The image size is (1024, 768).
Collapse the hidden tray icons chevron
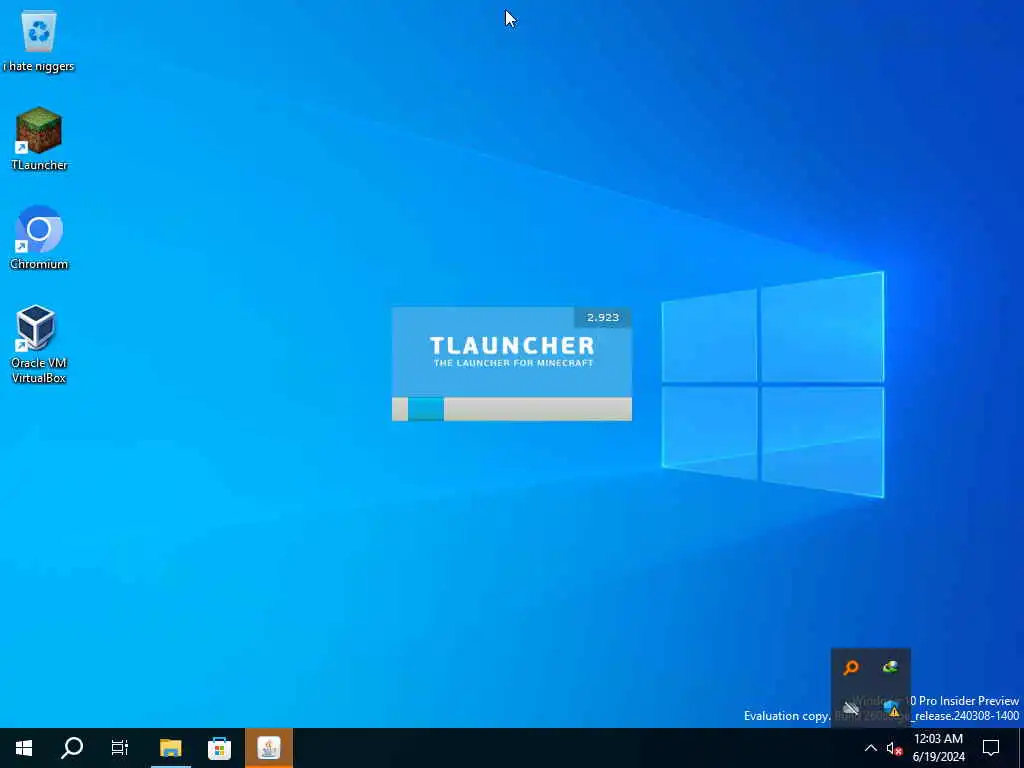coord(871,748)
